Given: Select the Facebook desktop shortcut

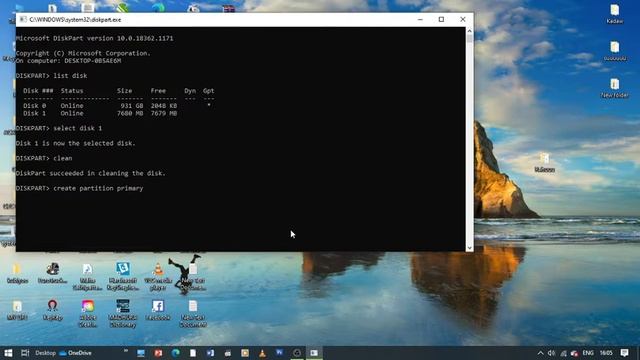Looking at the screenshot, I should click(158, 310).
